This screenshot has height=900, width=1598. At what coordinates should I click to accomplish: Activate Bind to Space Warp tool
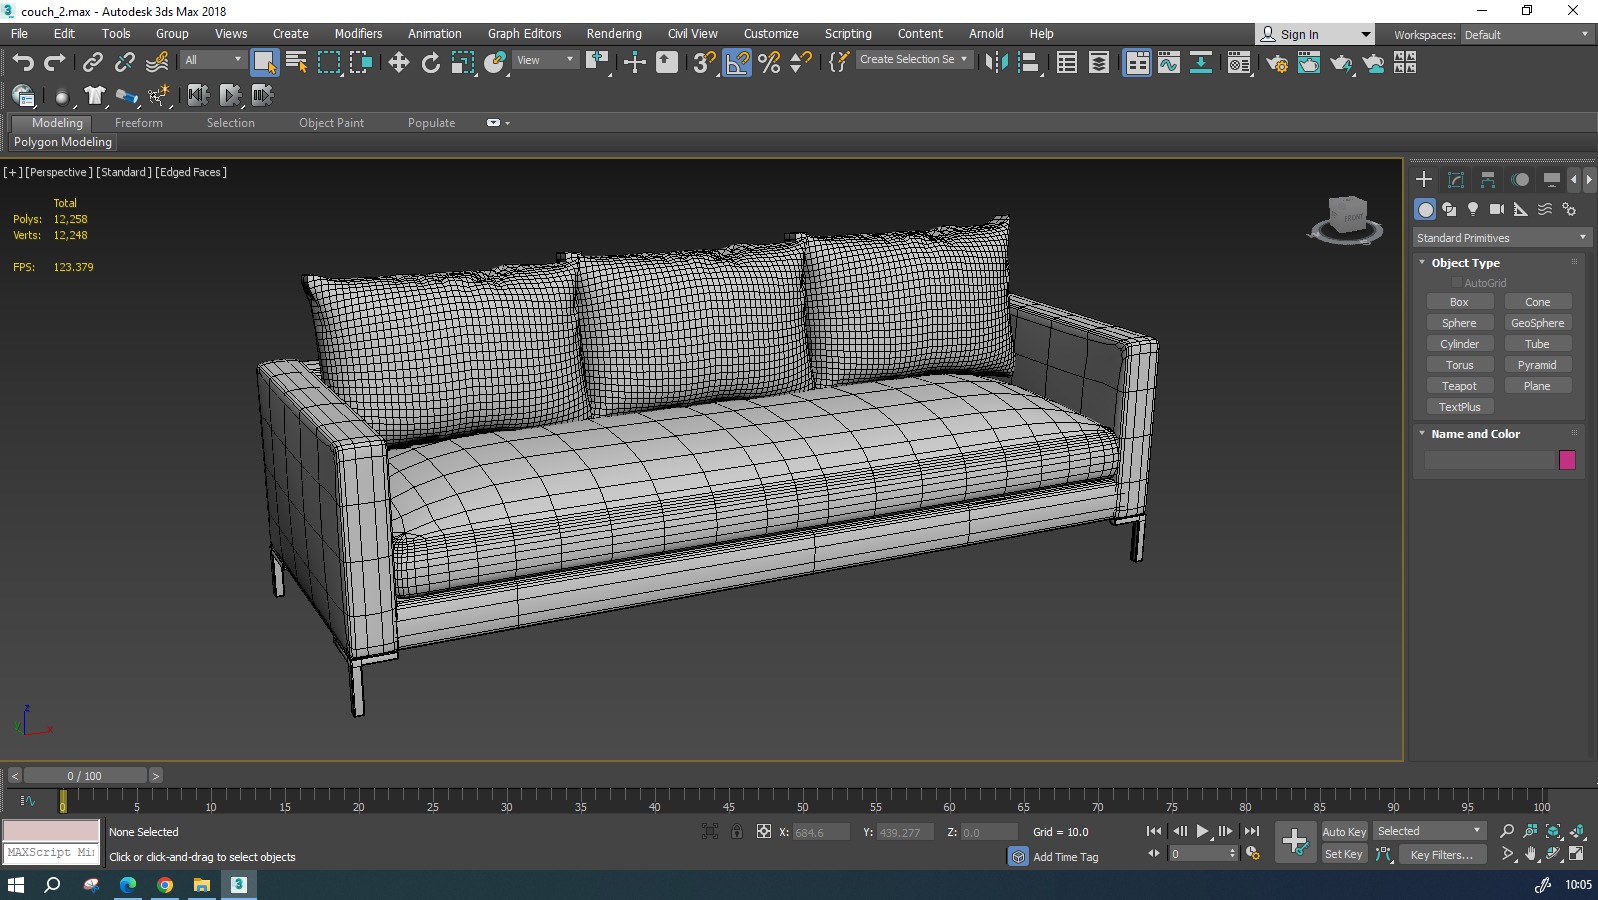coord(157,62)
